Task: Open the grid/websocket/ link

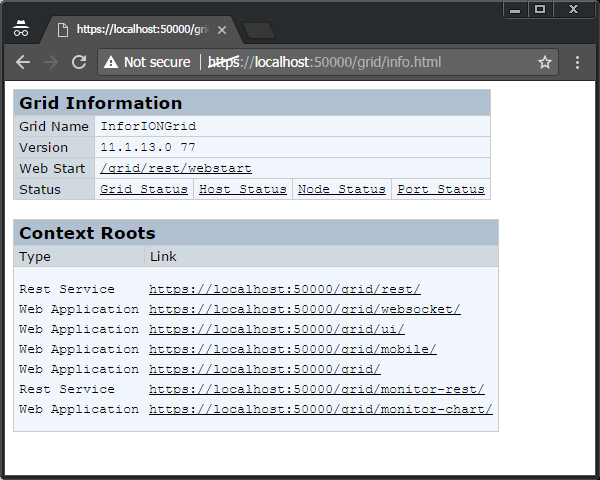Action: point(304,310)
